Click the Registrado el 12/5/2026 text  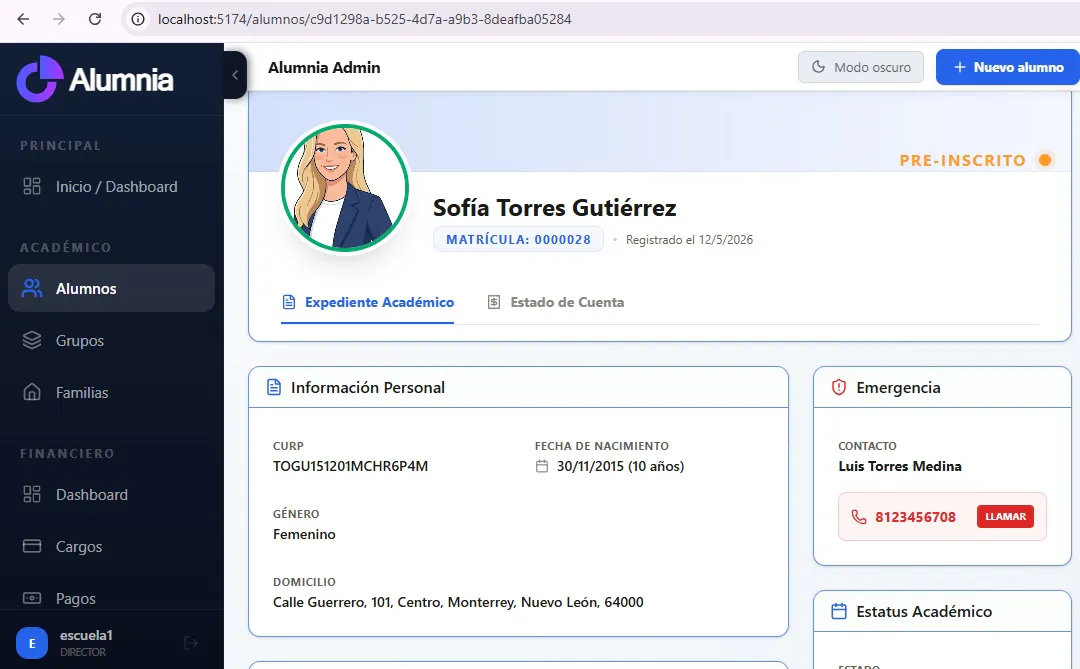click(689, 240)
